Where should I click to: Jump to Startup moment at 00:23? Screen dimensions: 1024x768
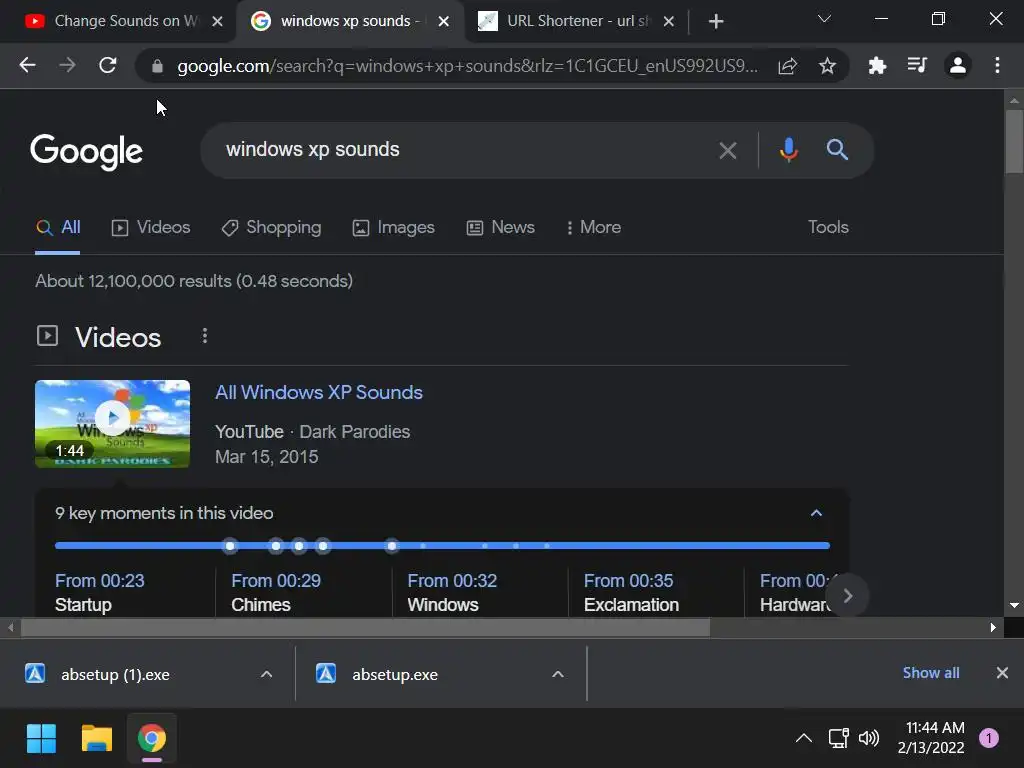pos(100,593)
